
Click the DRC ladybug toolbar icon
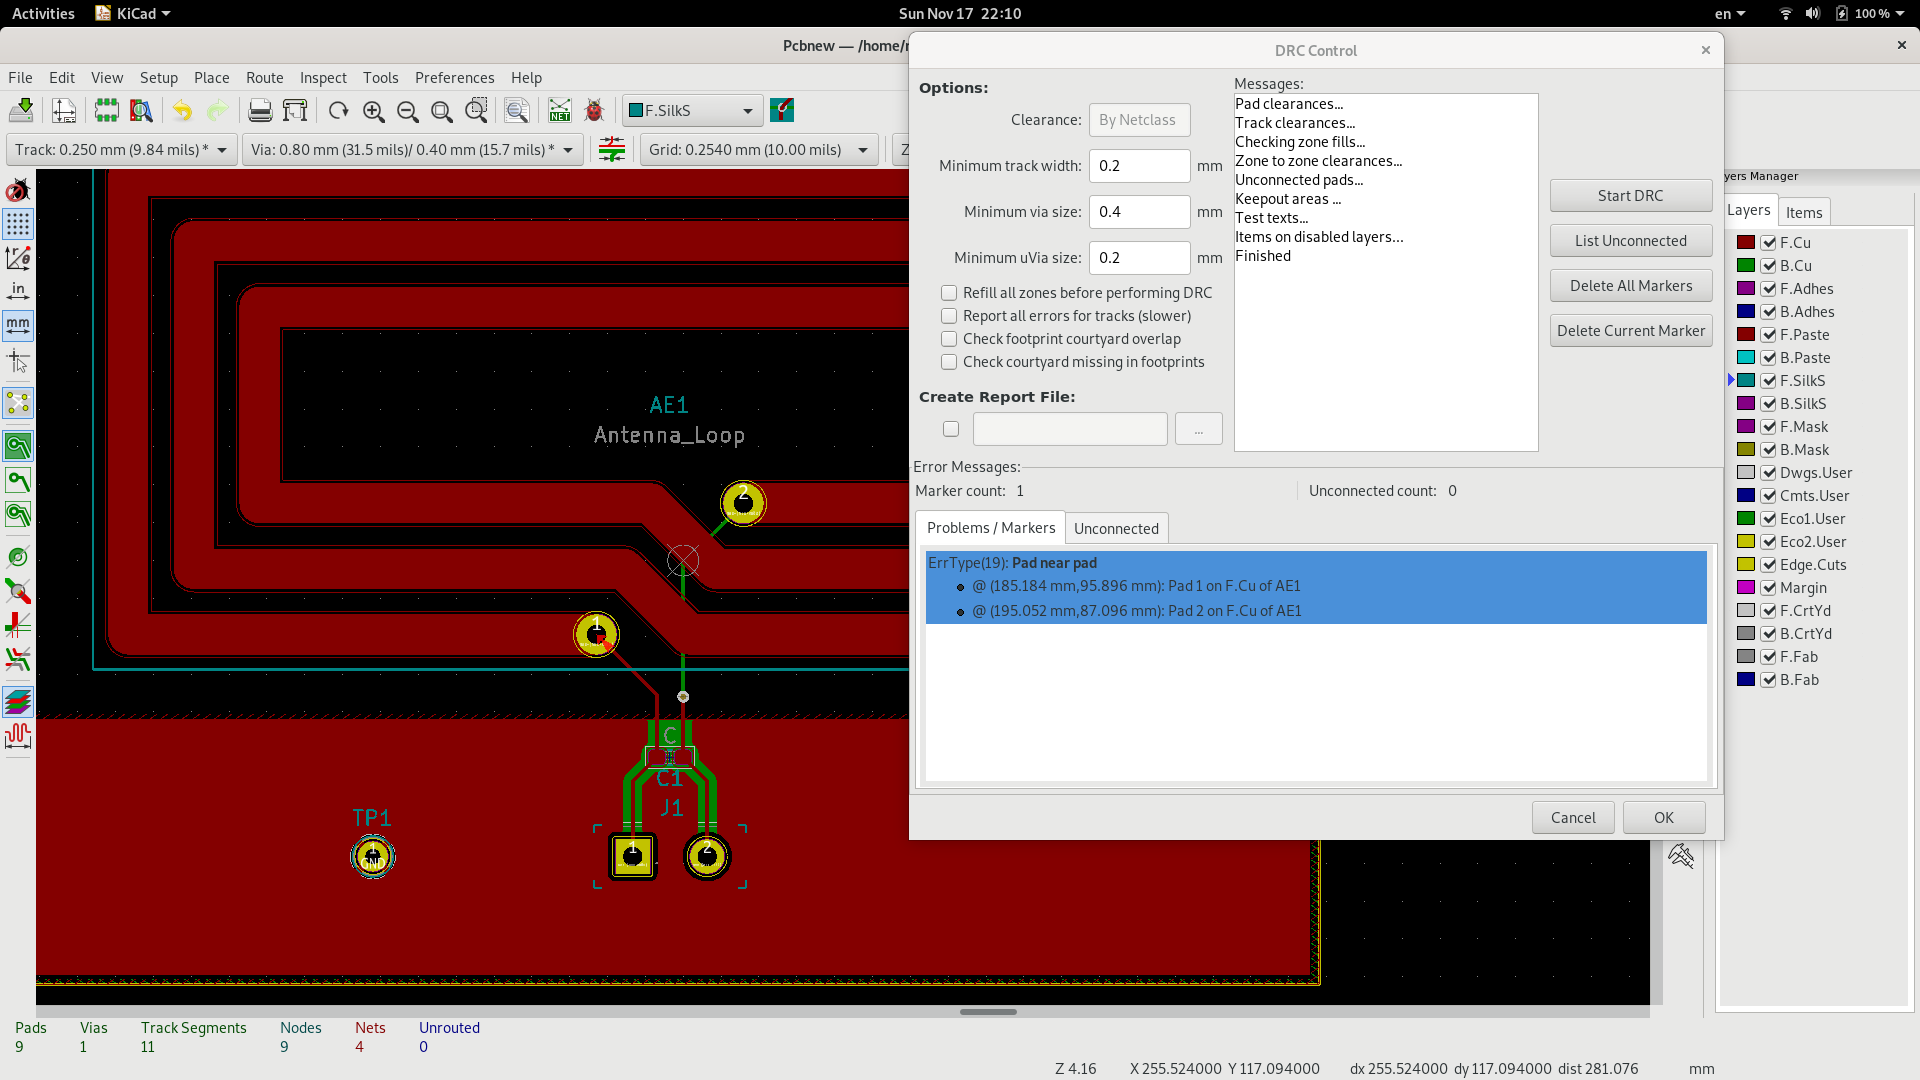[594, 111]
